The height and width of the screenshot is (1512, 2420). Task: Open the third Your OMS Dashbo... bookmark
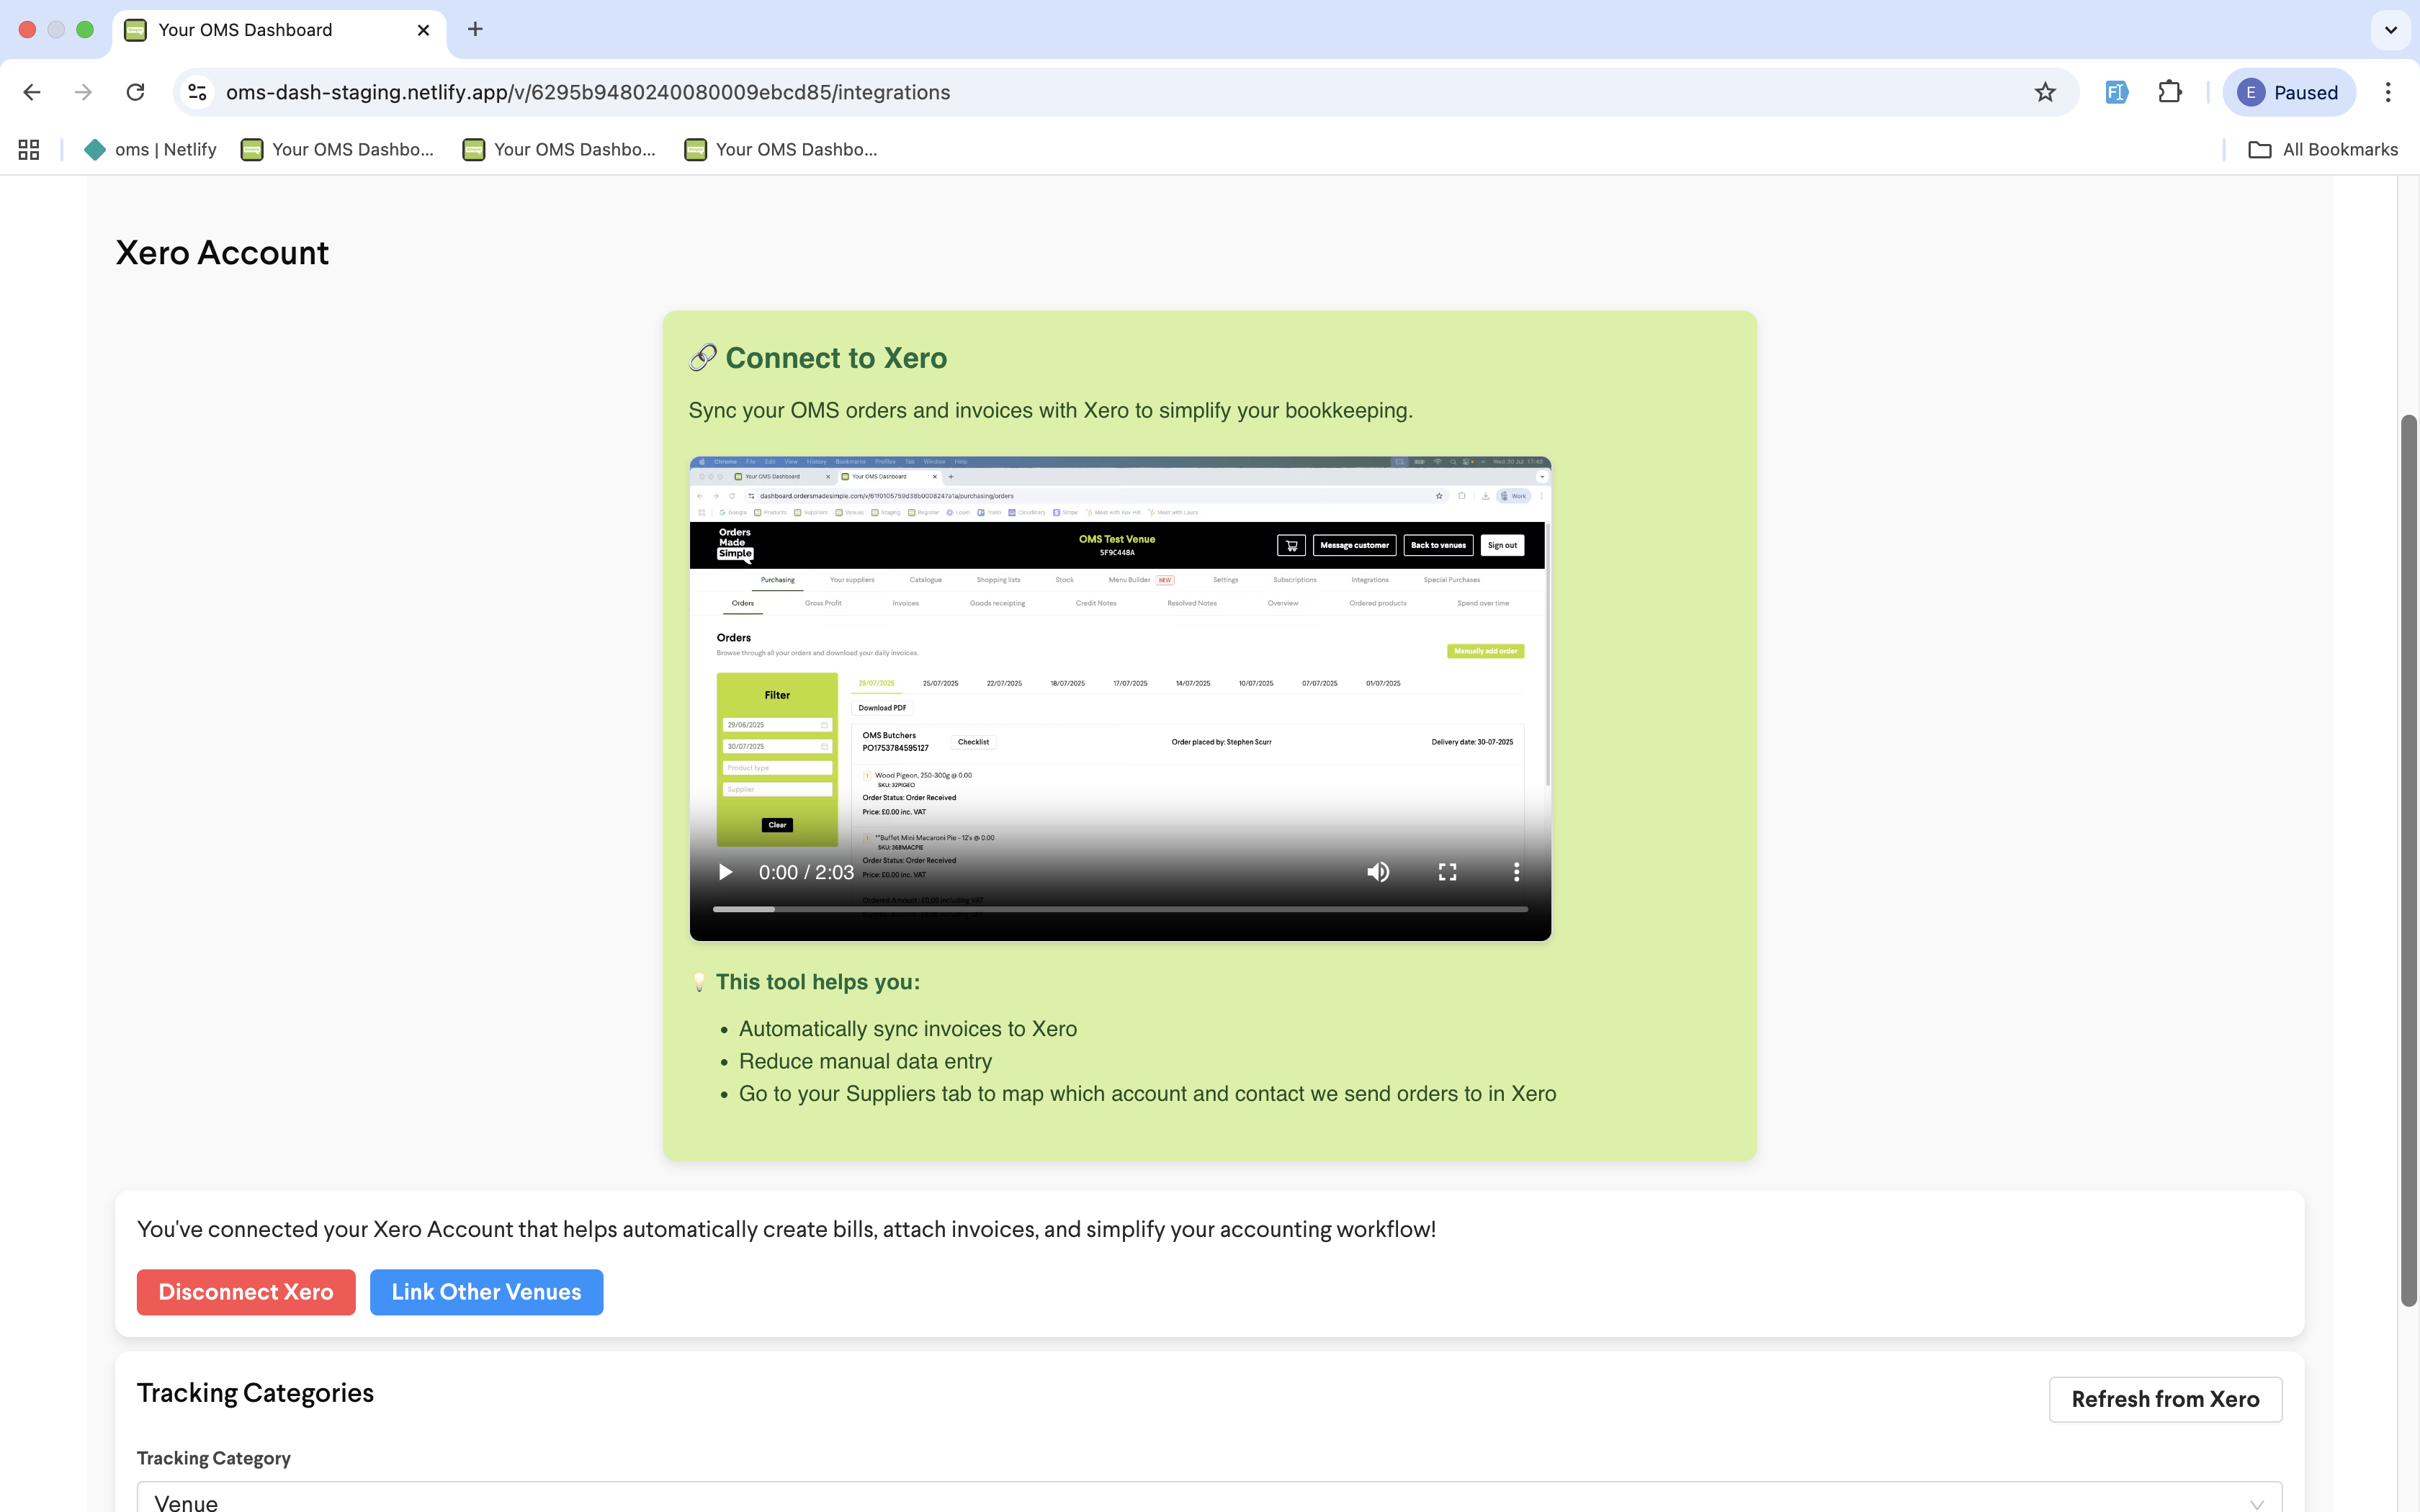click(x=781, y=149)
